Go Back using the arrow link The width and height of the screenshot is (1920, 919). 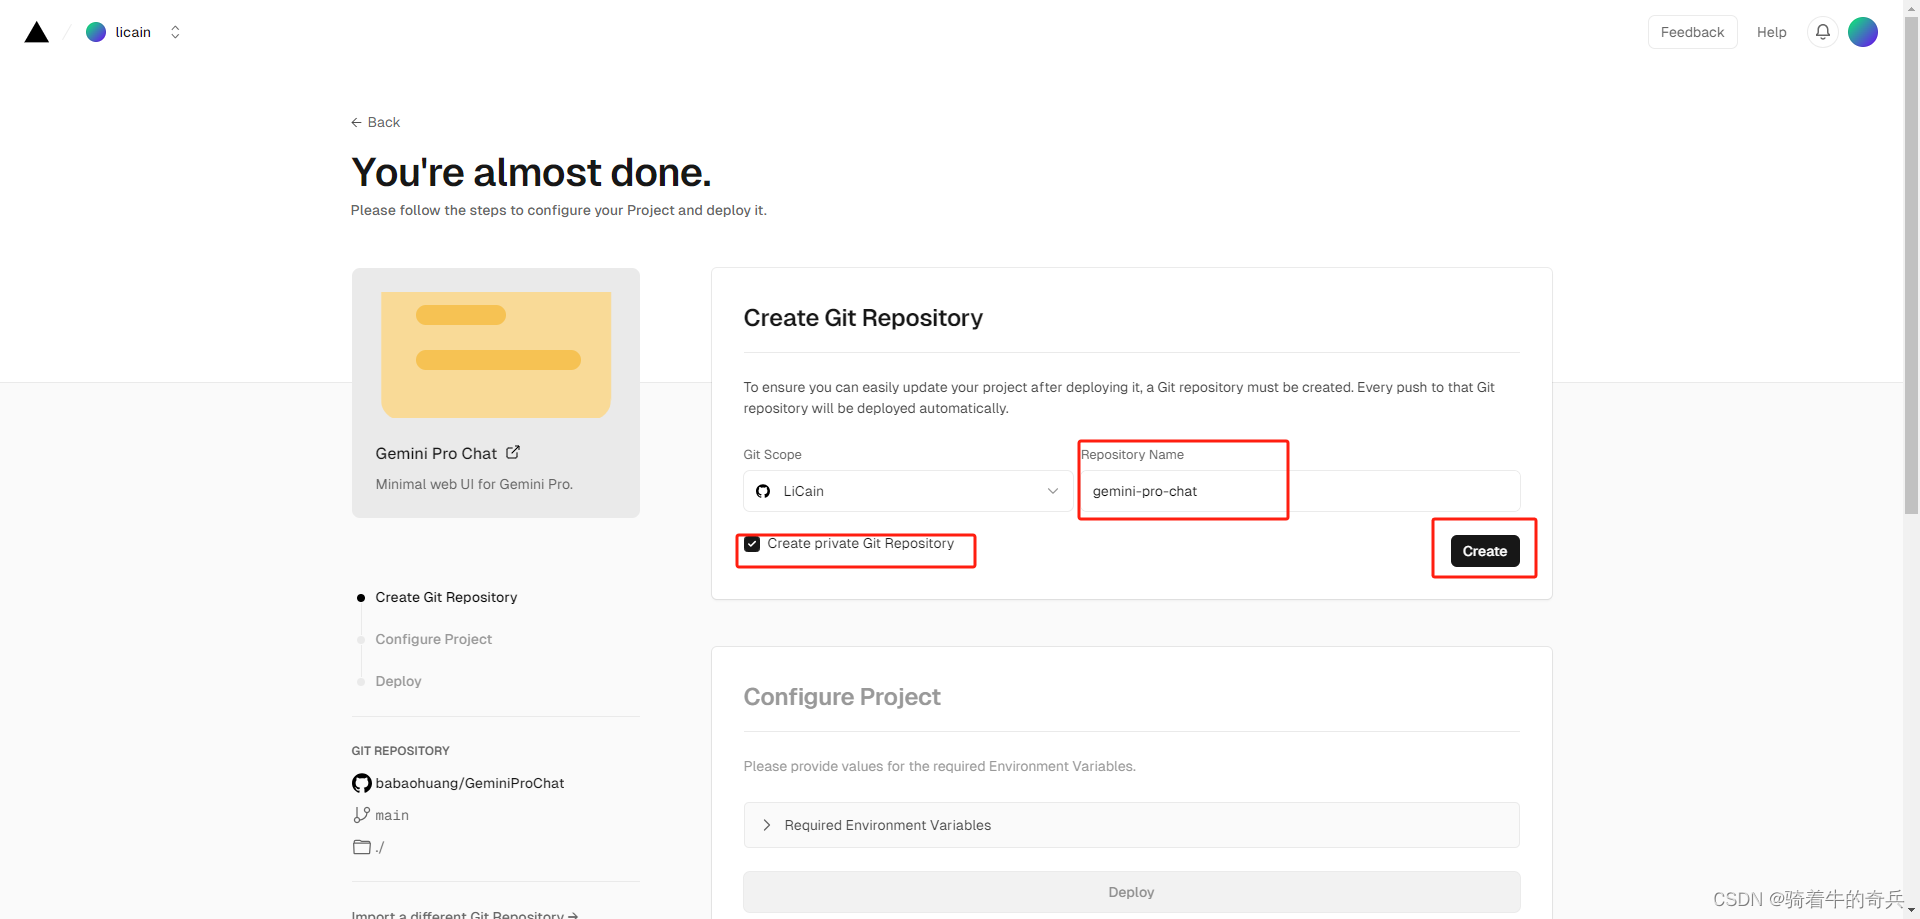click(375, 122)
